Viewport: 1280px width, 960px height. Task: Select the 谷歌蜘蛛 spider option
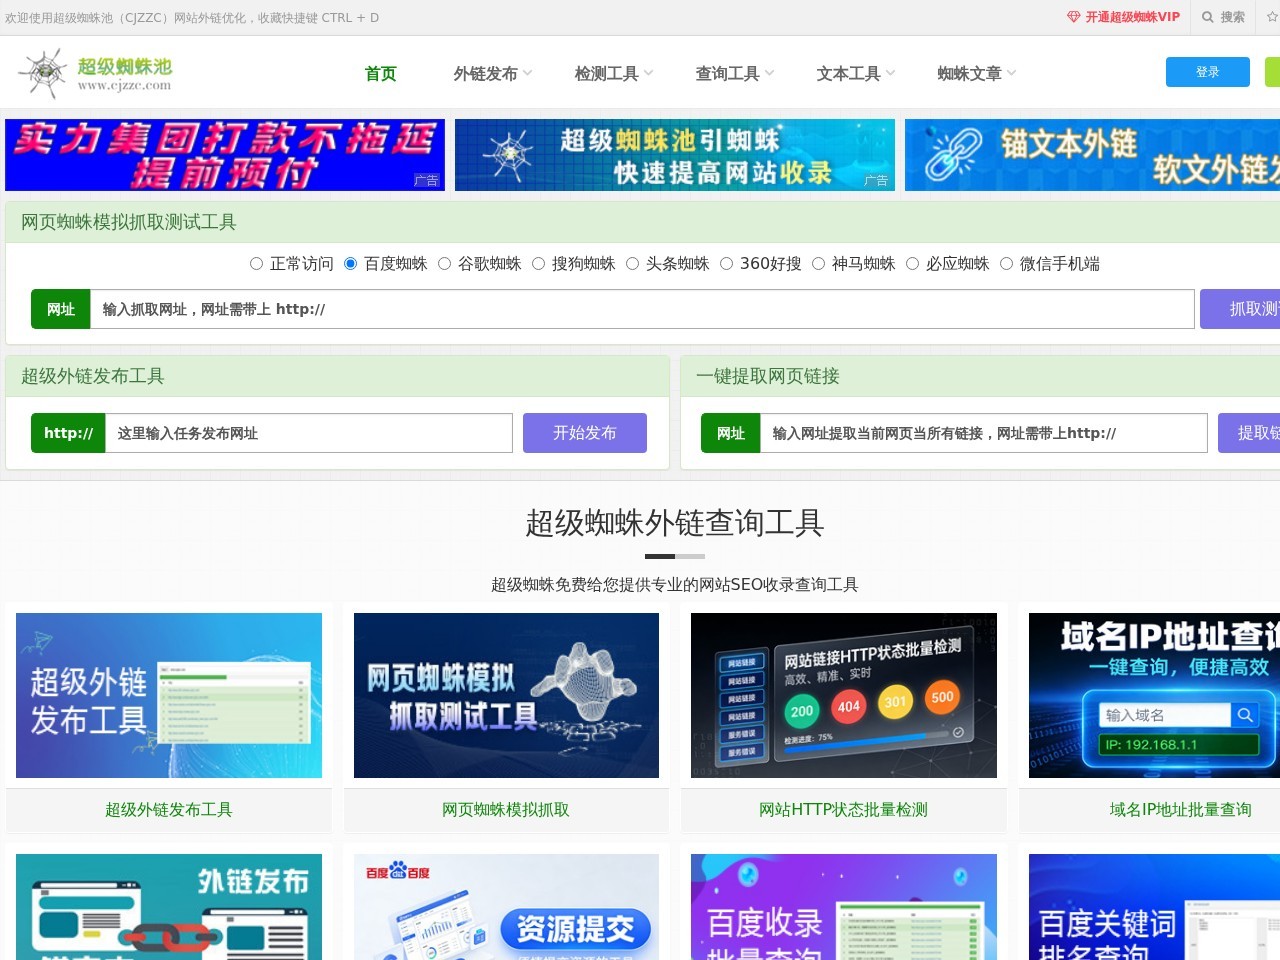pos(444,263)
